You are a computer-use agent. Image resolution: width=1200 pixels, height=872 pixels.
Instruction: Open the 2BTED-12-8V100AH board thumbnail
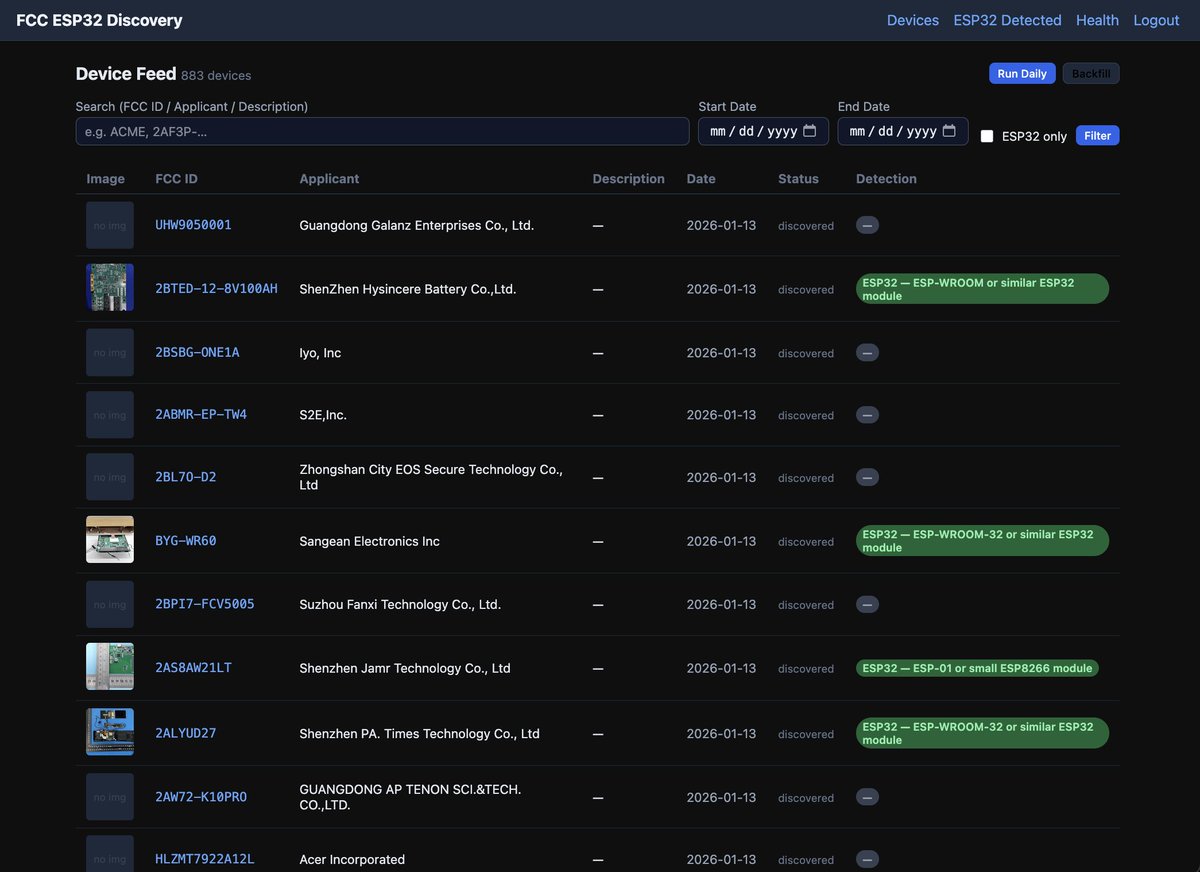tap(110, 288)
